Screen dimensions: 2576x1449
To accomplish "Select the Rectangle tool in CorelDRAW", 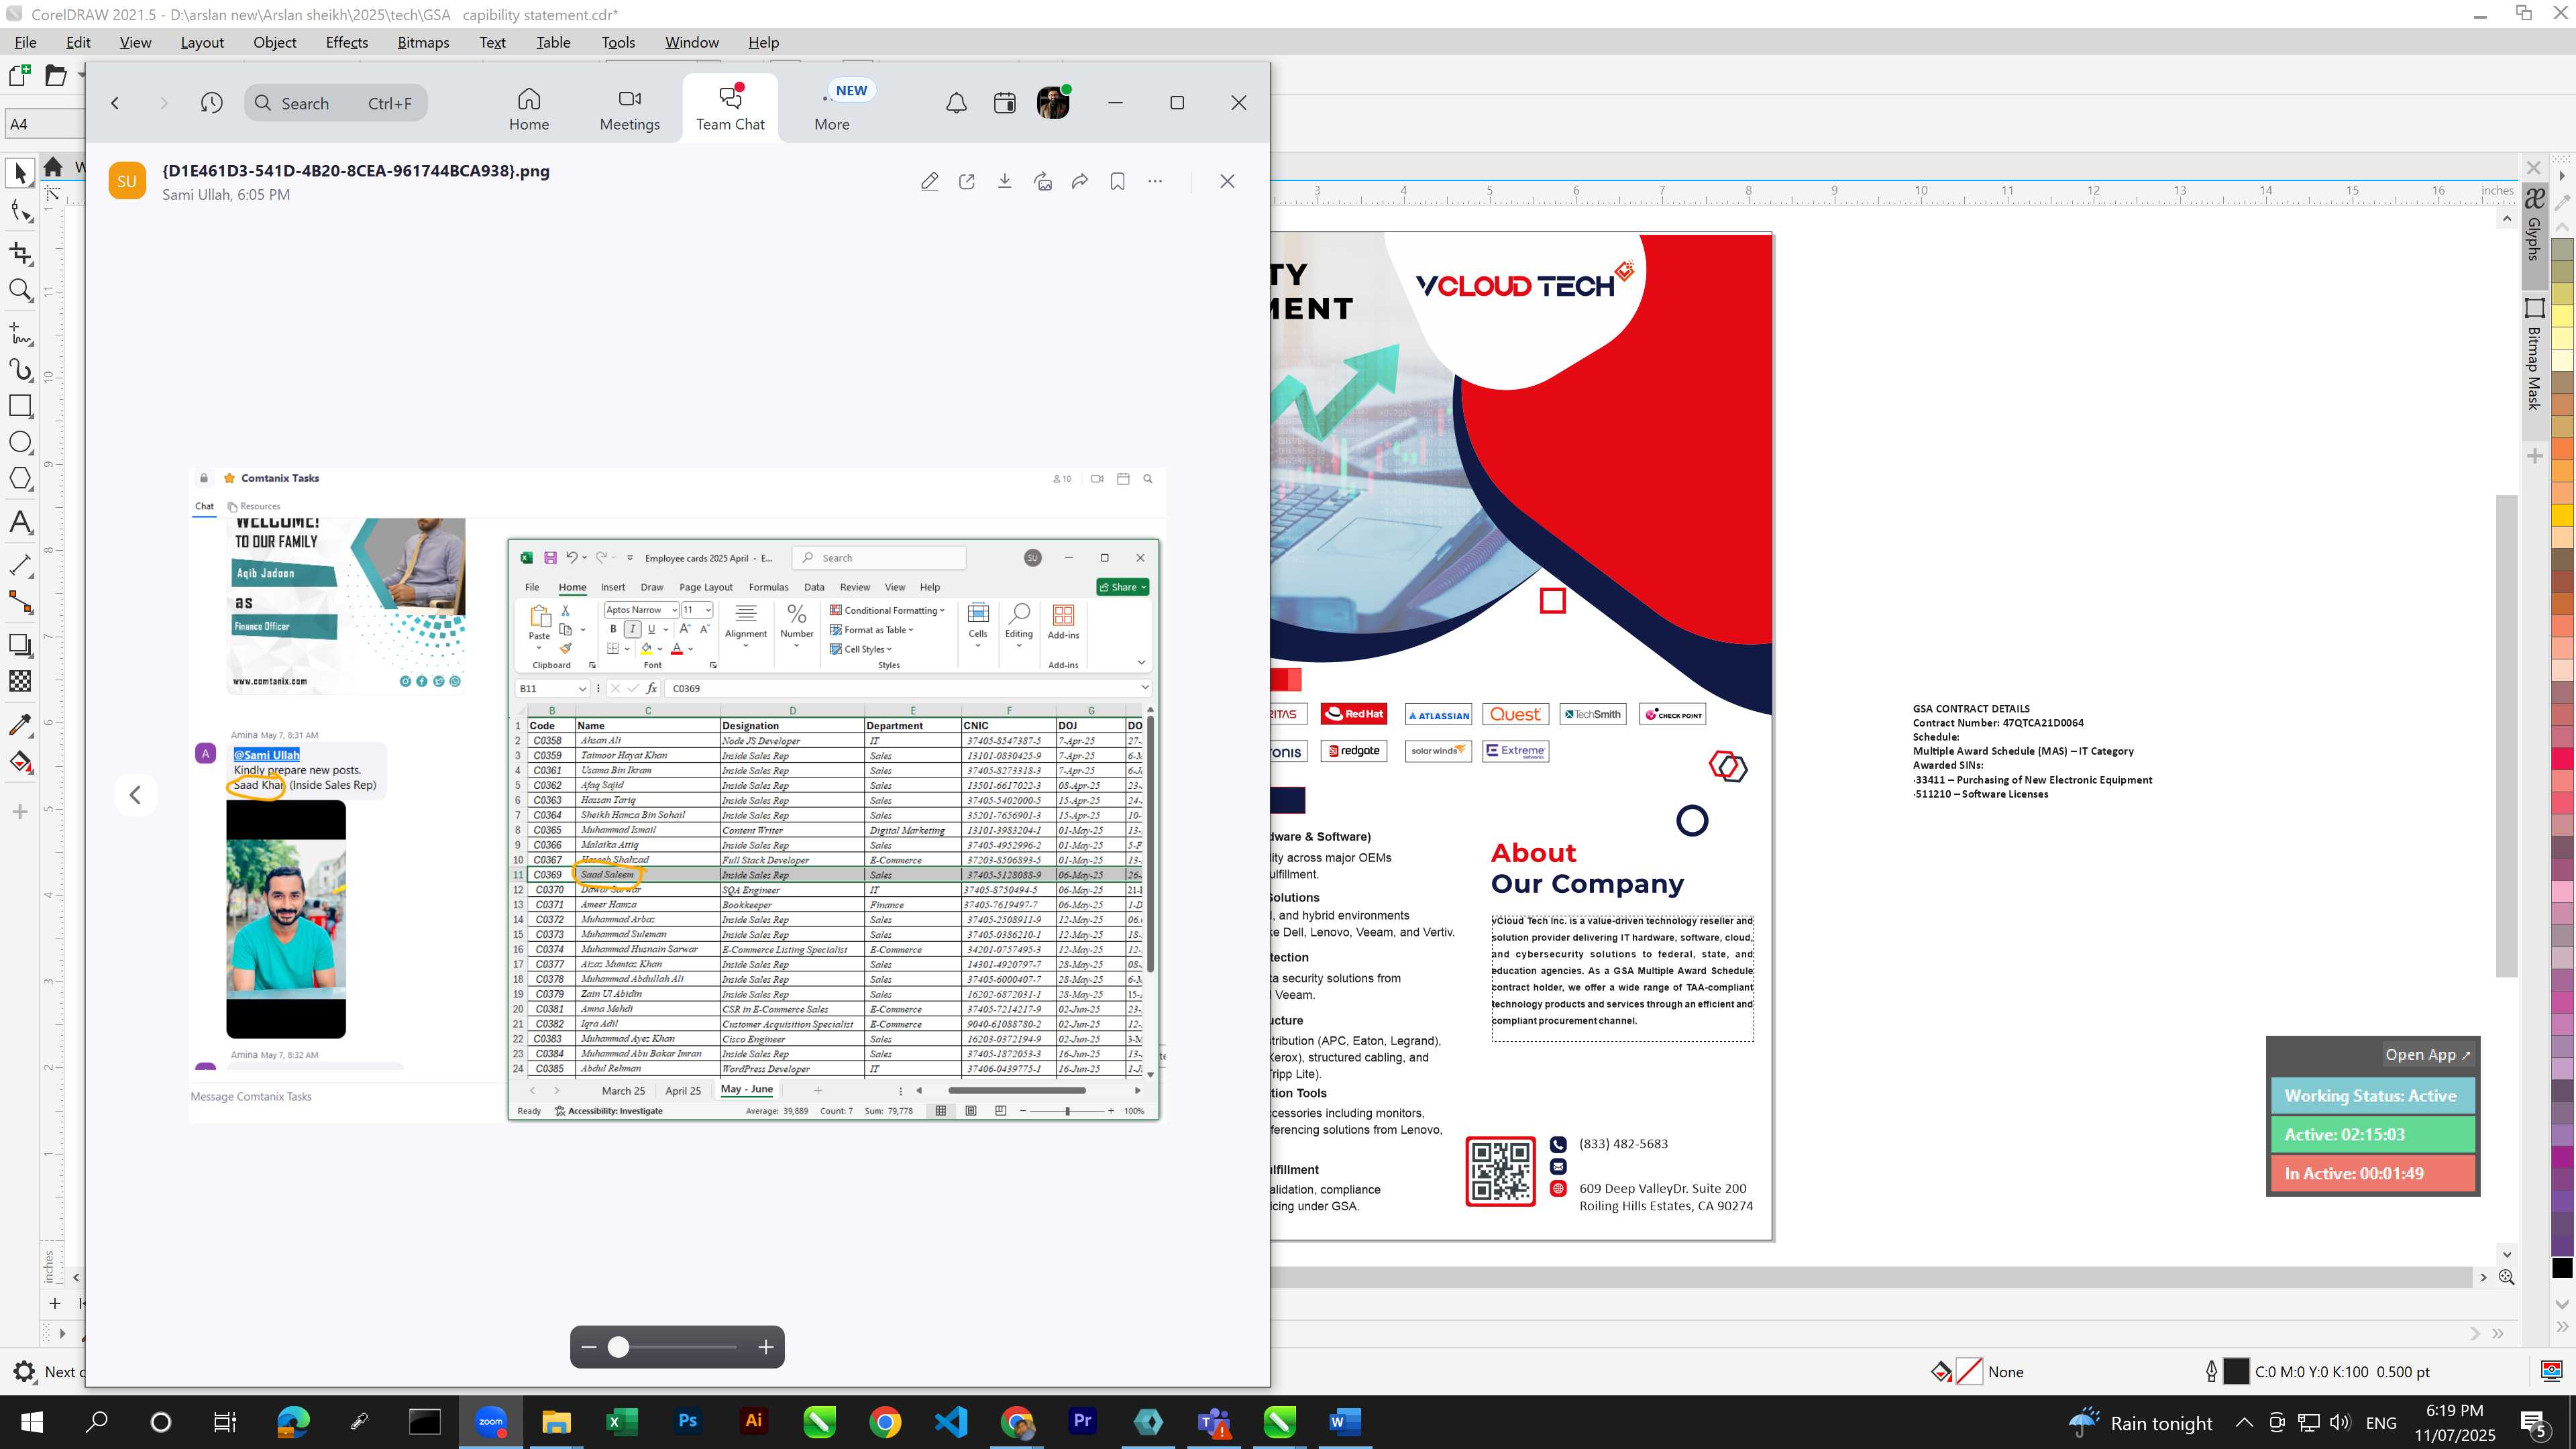I will pos(20,405).
